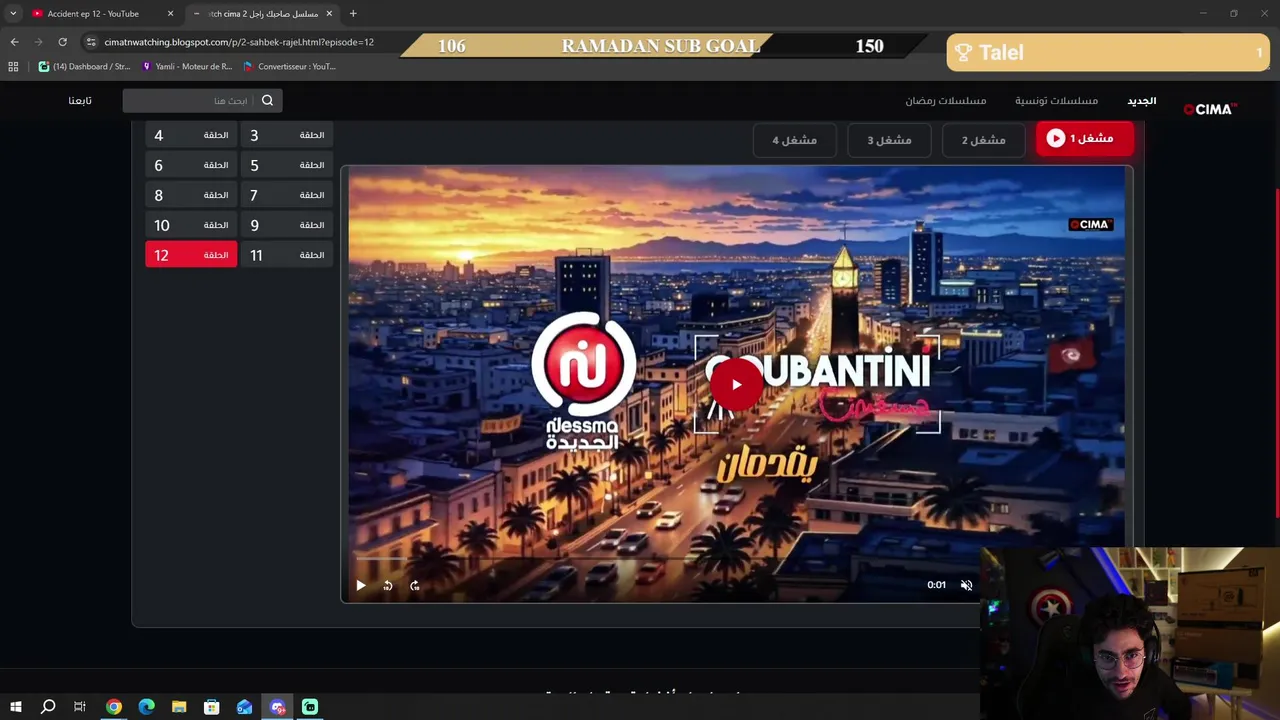
Task: Click the CIMA watermark in the video corner
Action: [x=1090, y=224]
